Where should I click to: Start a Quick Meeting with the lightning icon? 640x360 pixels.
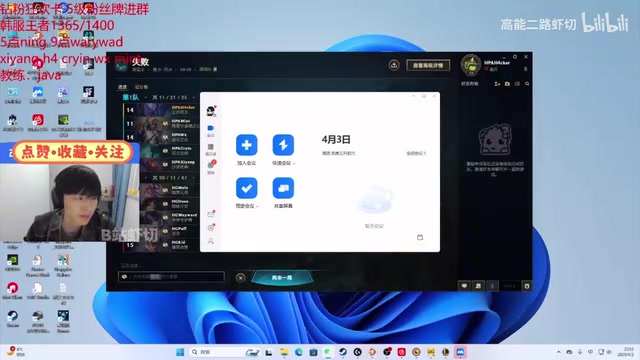[x=283, y=145]
